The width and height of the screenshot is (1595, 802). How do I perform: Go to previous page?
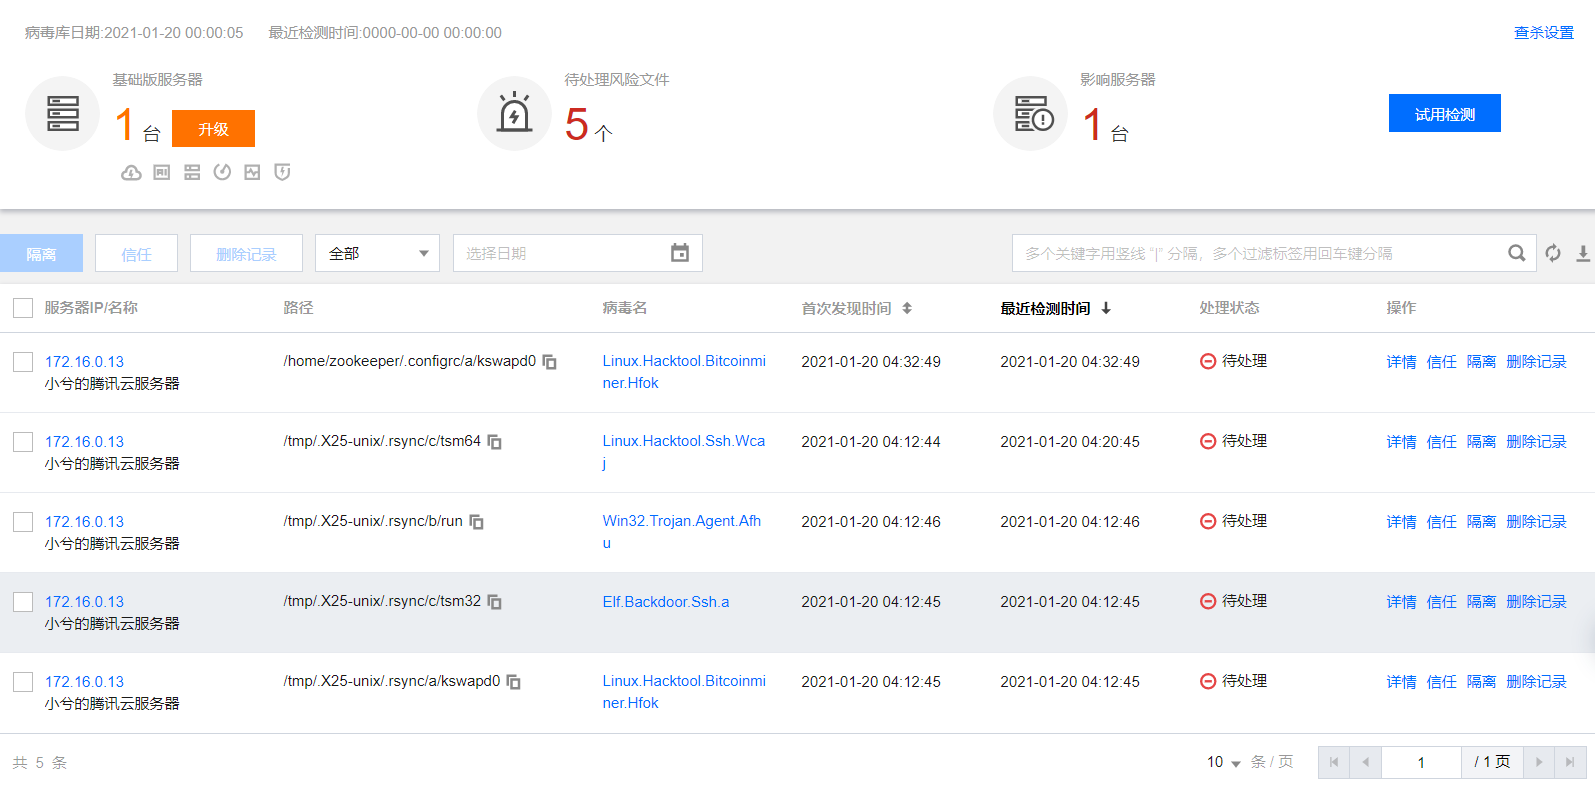(1366, 762)
